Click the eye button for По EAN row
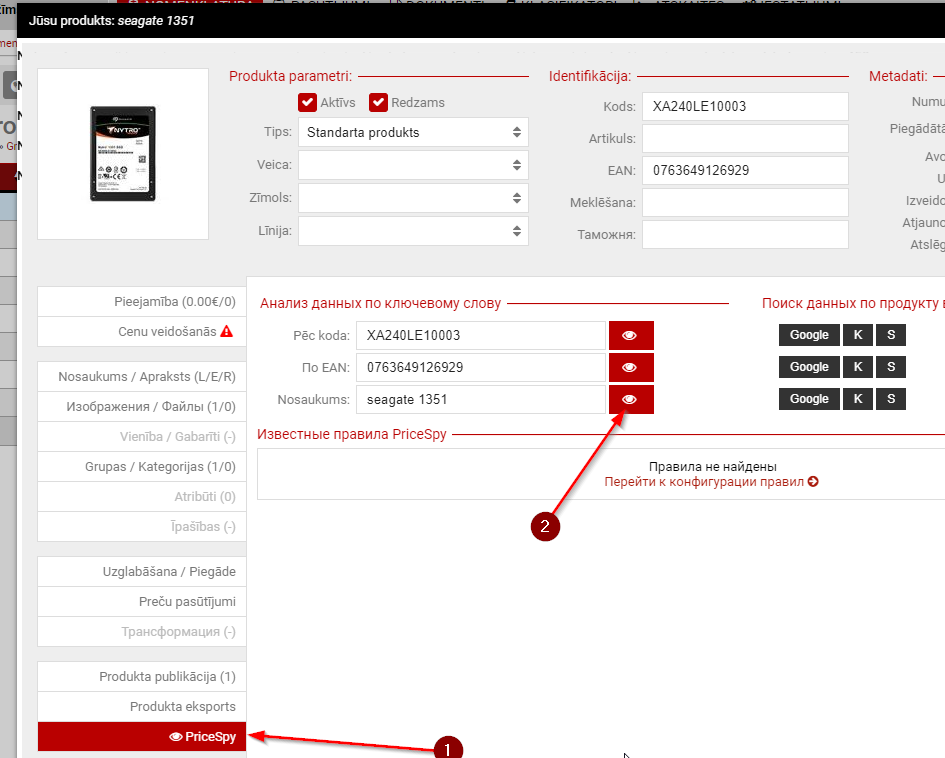The image size is (945, 758). 630,367
